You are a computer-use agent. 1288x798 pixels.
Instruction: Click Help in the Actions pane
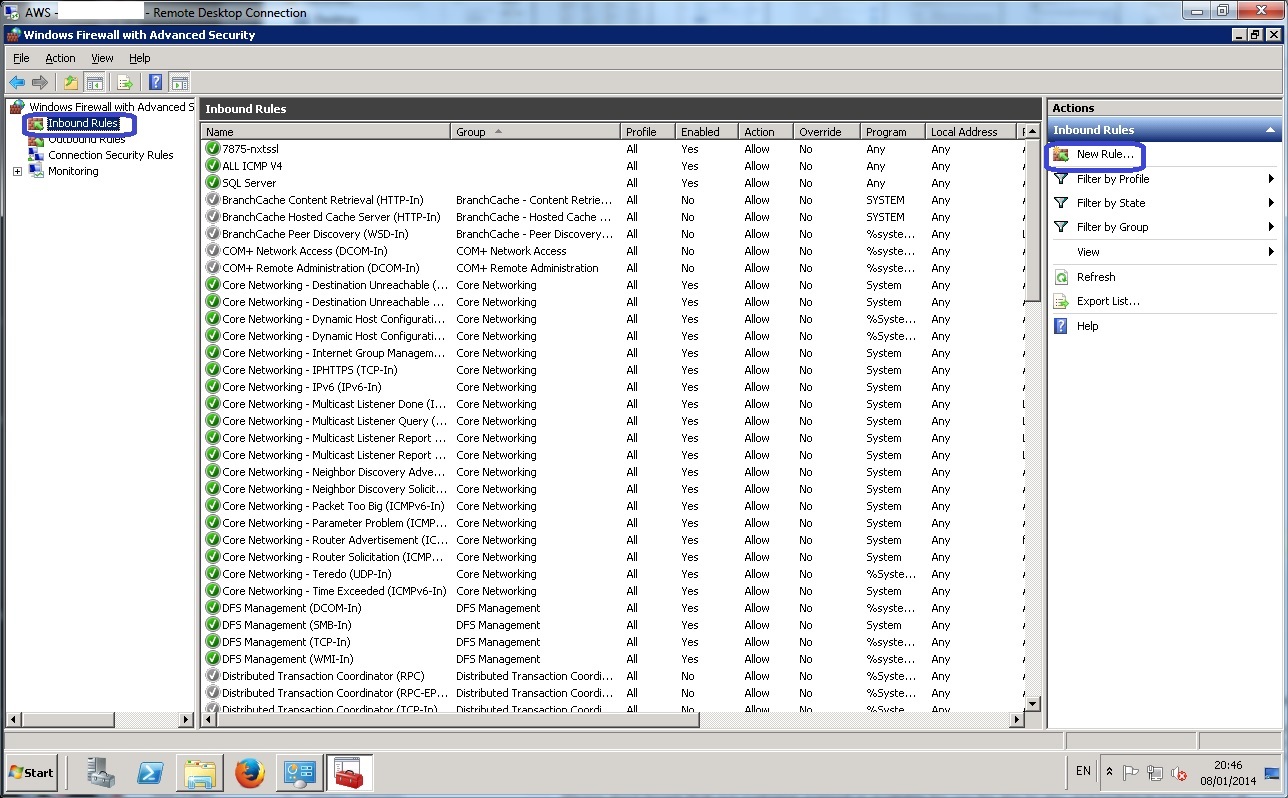click(x=1087, y=326)
